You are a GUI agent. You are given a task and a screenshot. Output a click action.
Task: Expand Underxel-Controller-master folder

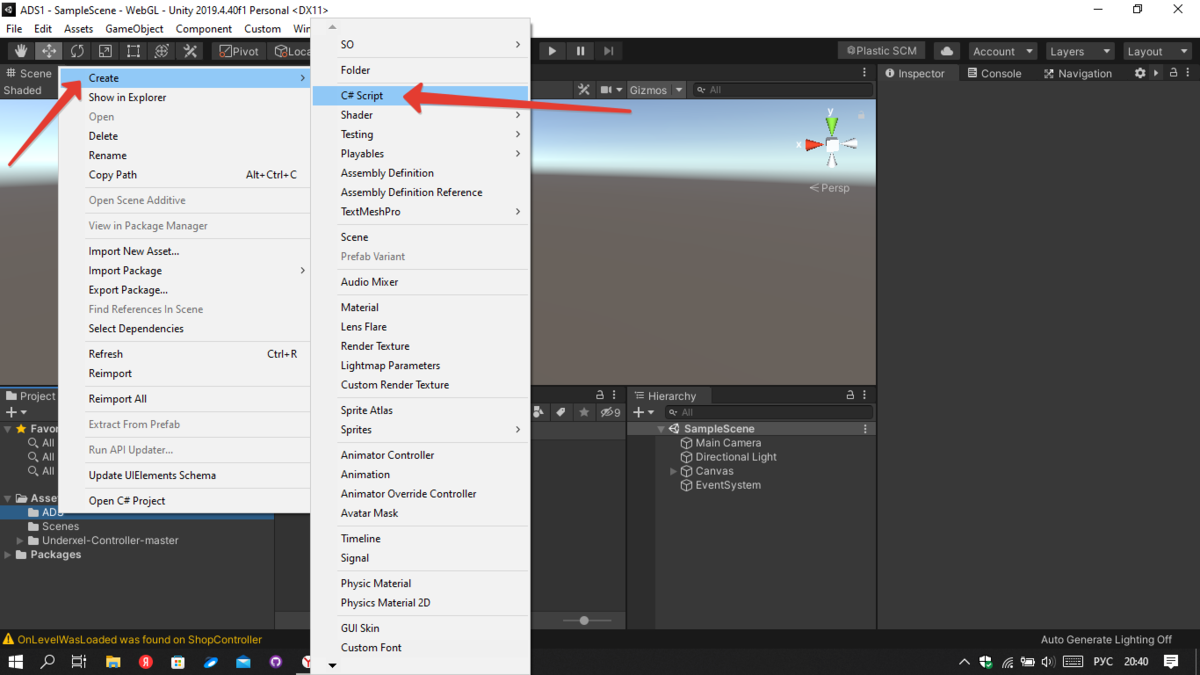[x=20, y=540]
